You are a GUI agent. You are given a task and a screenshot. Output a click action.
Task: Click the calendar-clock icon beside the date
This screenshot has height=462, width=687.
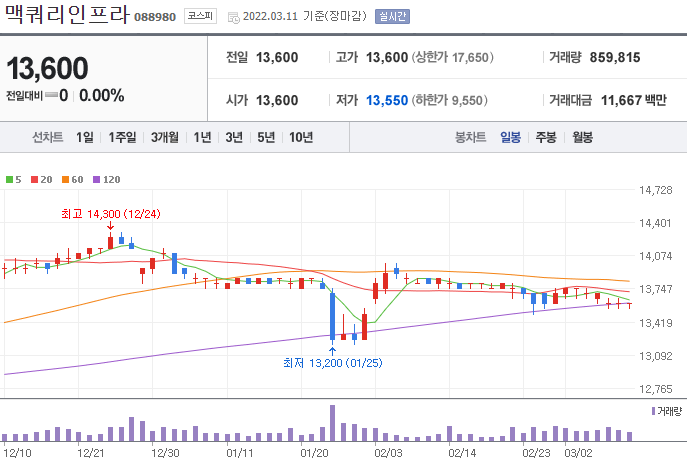point(234,17)
